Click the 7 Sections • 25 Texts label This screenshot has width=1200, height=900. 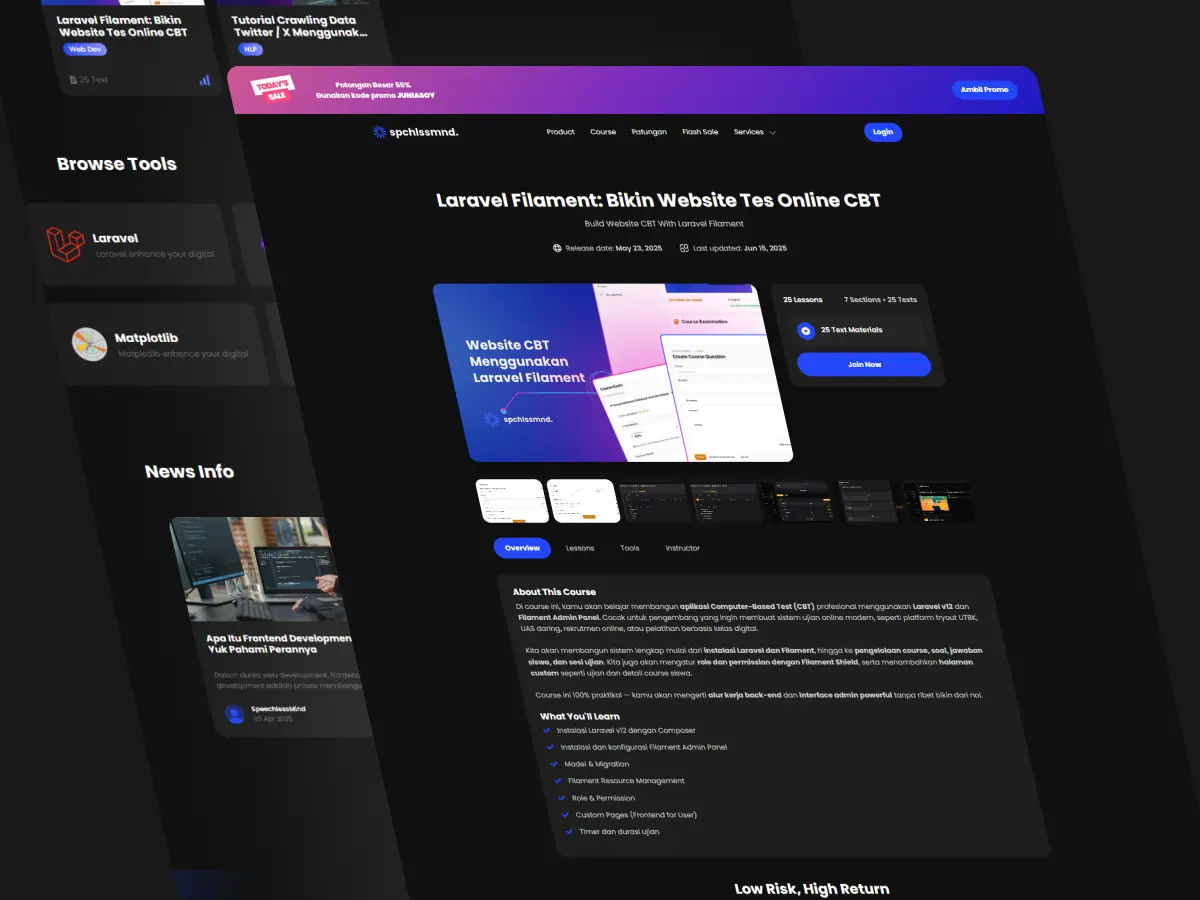[880, 300]
